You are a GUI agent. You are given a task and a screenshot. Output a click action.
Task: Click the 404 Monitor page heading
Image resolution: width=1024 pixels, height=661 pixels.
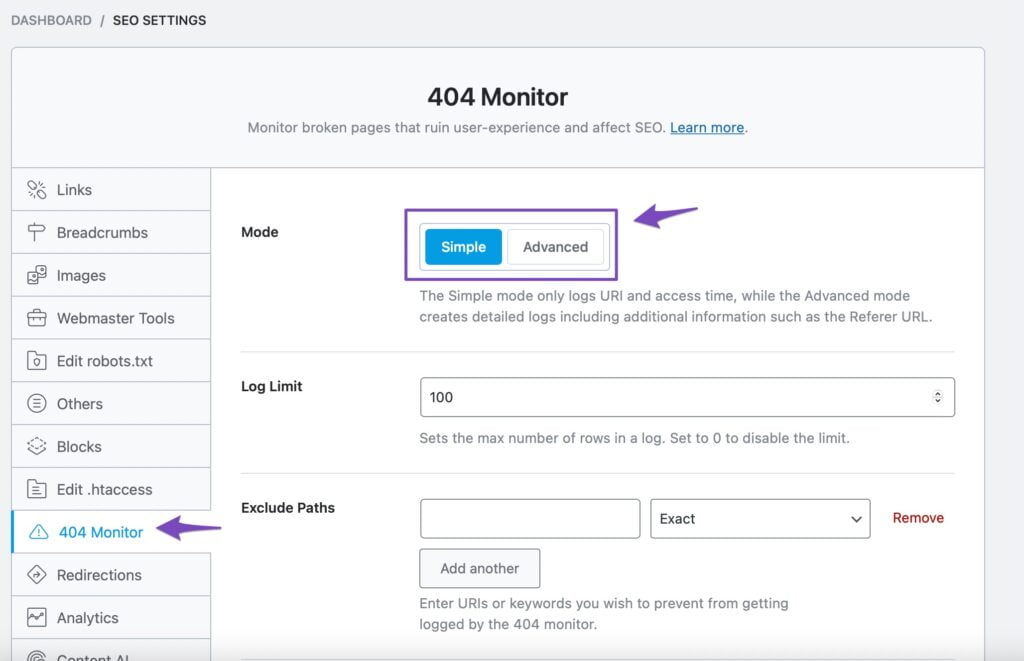pyautogui.click(x=498, y=97)
